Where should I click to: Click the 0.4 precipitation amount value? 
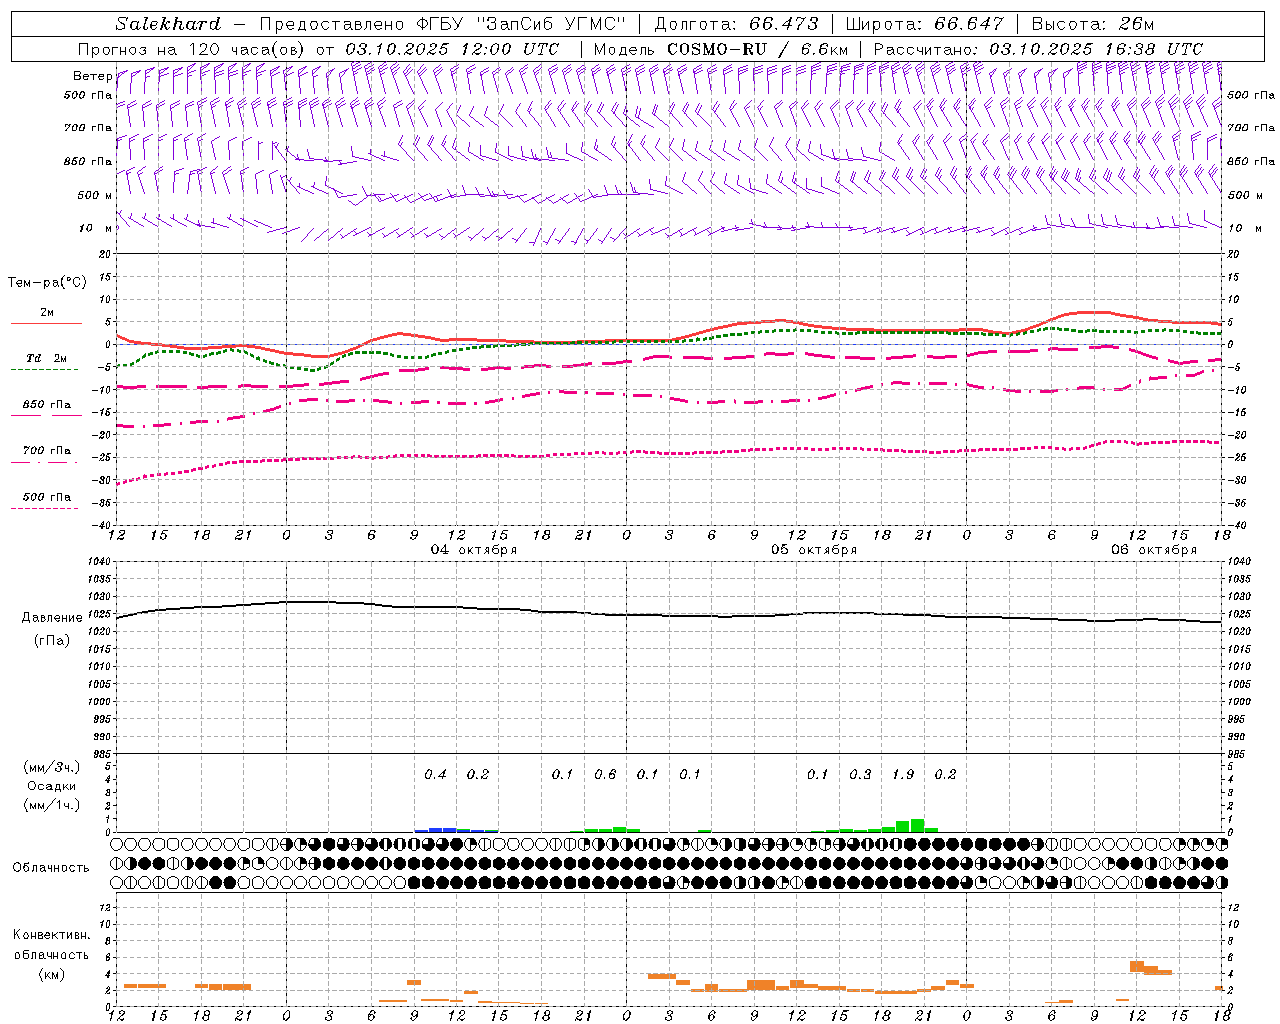[x=435, y=775]
